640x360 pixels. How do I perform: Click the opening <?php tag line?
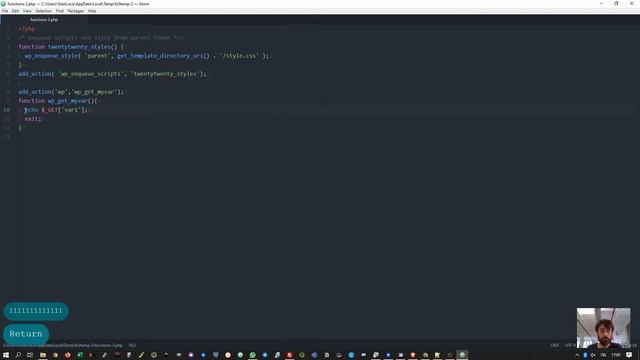tap(27, 29)
